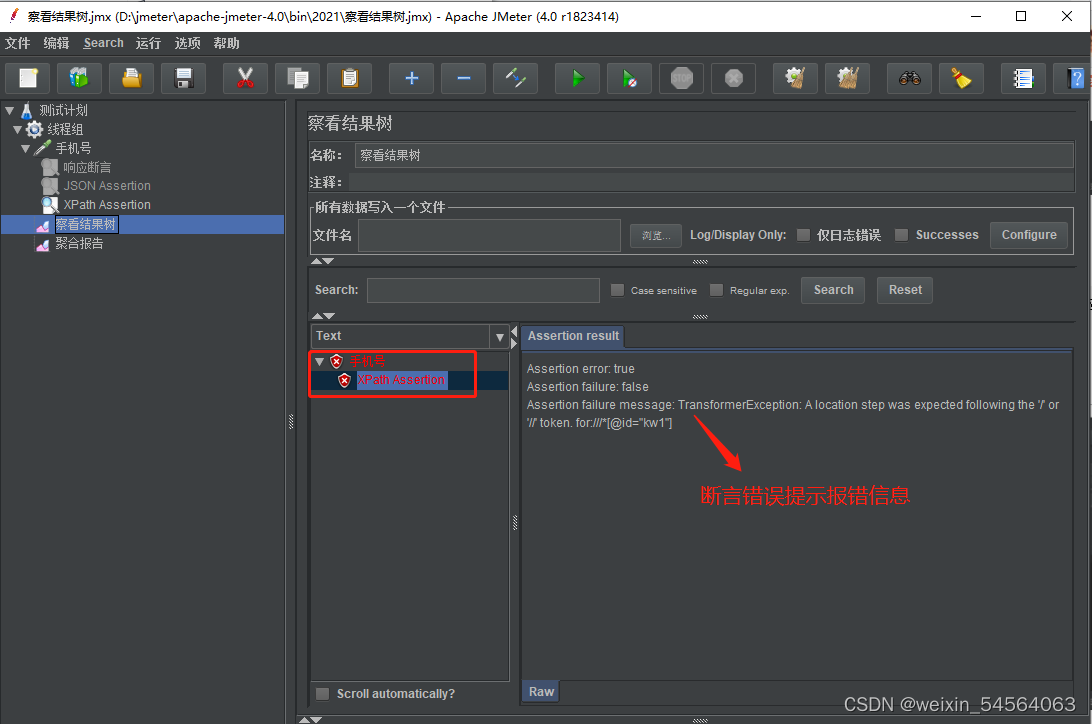1092x724 pixels.
Task: Switch to the Assertion result tab
Action: tap(573, 336)
